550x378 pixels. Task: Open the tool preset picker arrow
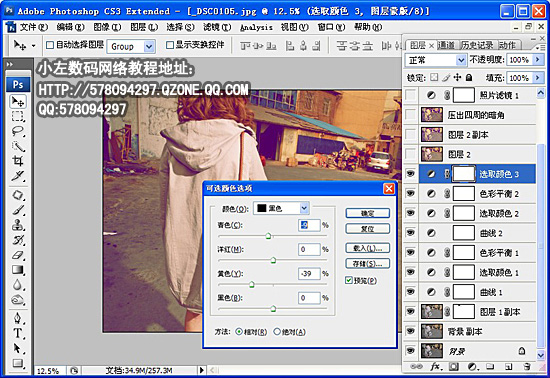pos(34,46)
